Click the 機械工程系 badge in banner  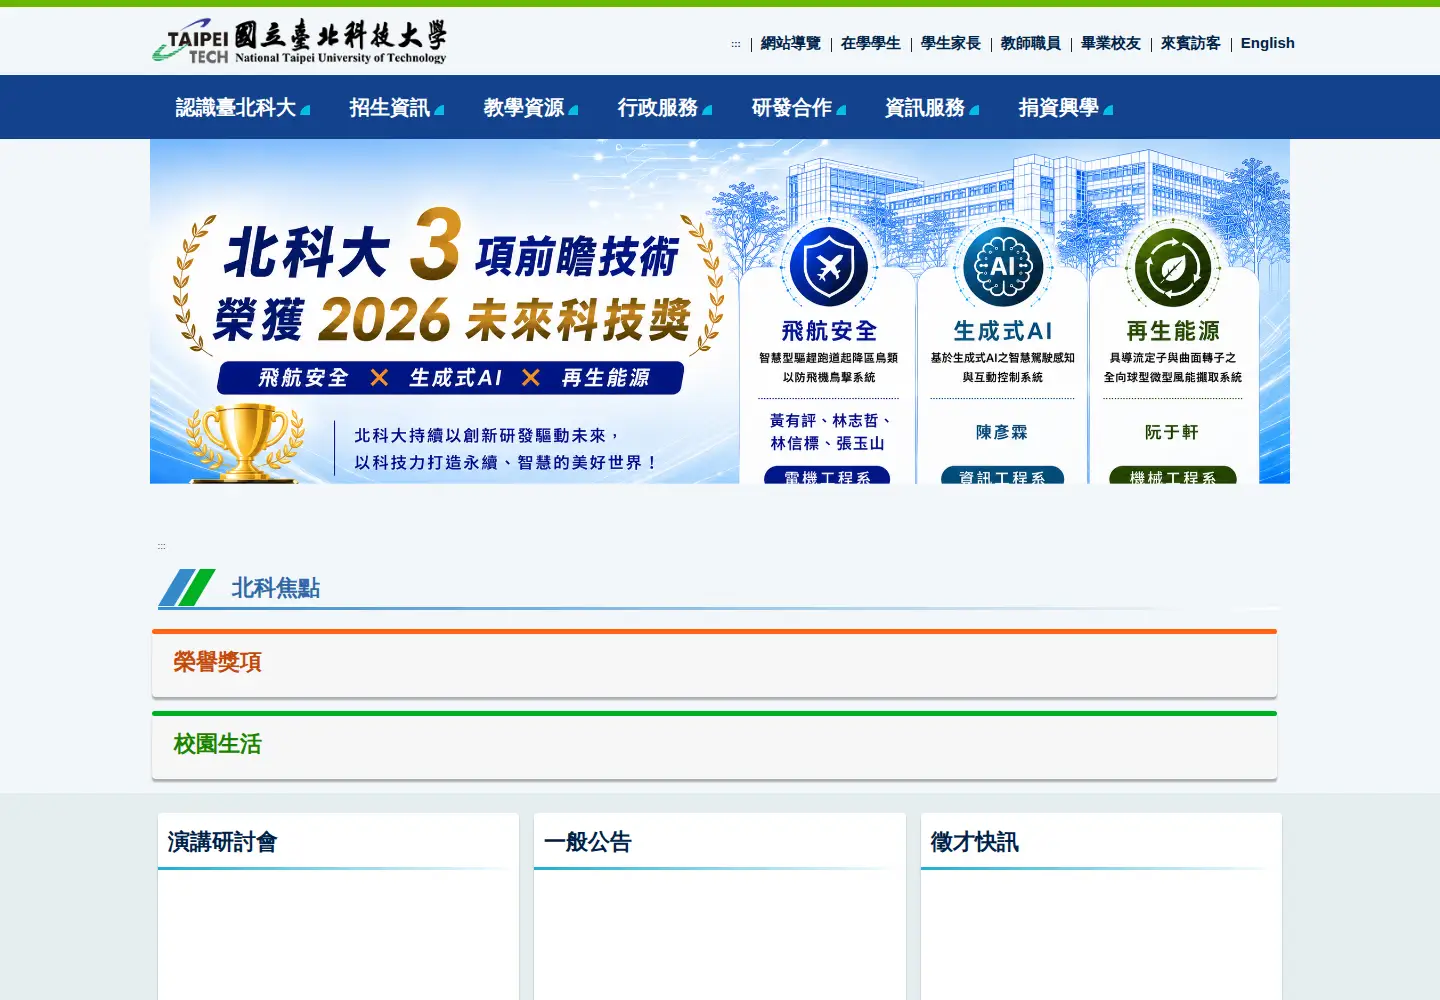click(x=1173, y=476)
